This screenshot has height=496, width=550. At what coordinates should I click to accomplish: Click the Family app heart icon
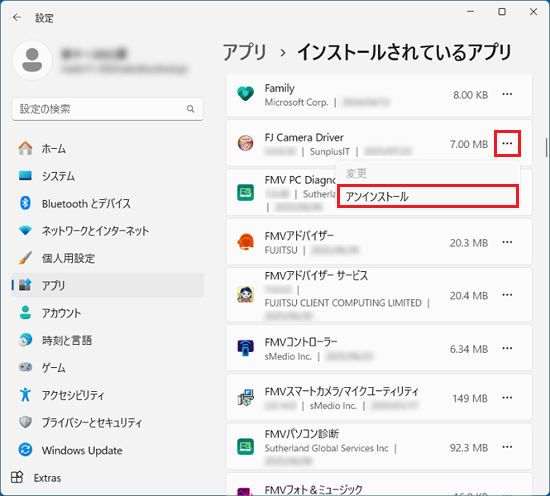coord(246,94)
